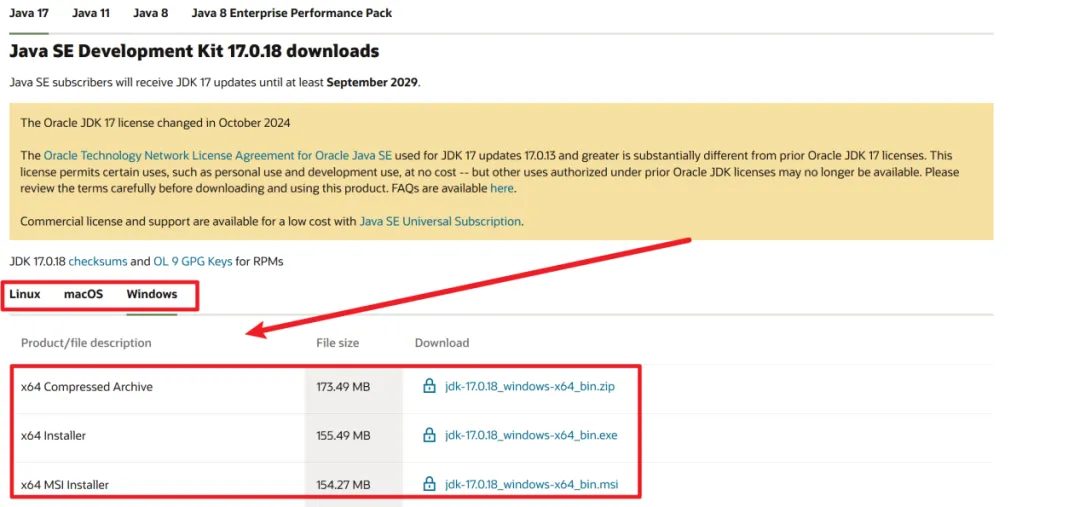1080x507 pixels.
Task: Click the 'File size' column header
Action: [x=338, y=343]
